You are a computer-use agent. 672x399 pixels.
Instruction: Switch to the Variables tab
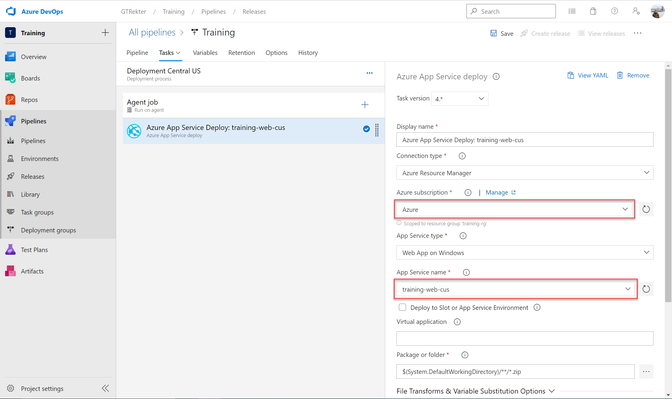pyautogui.click(x=205, y=53)
